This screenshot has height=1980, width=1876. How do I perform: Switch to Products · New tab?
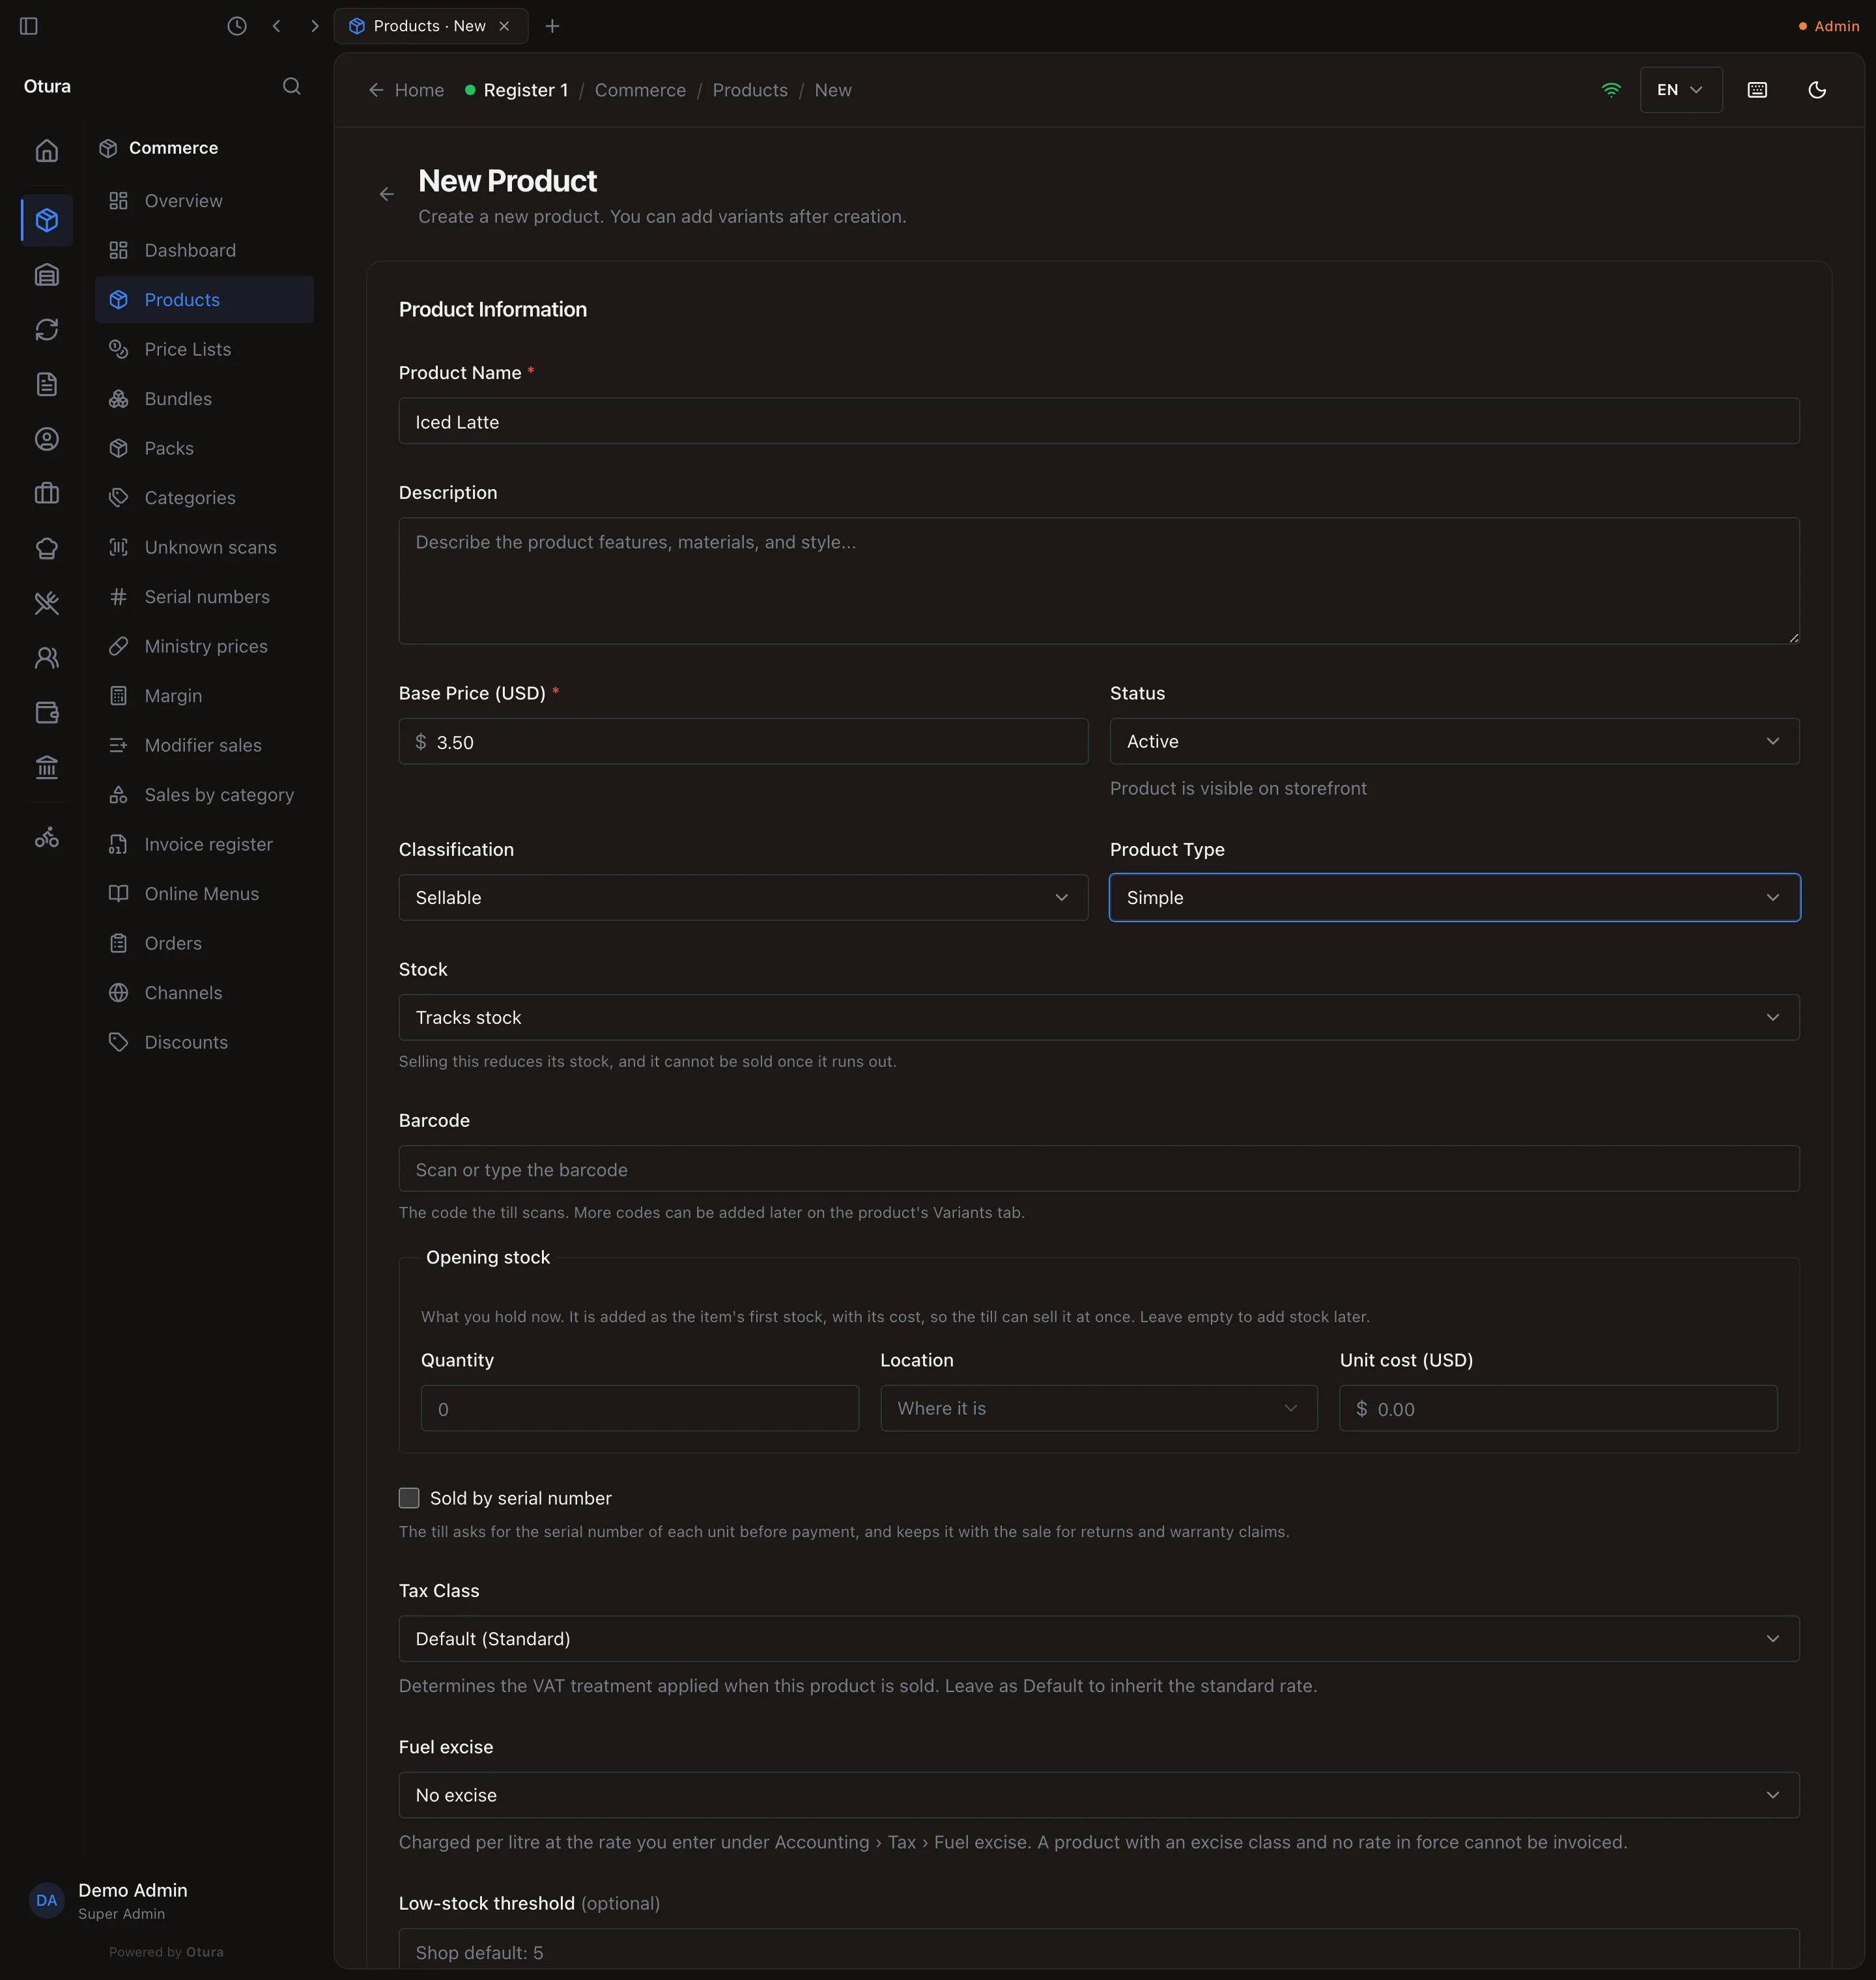pos(430,26)
